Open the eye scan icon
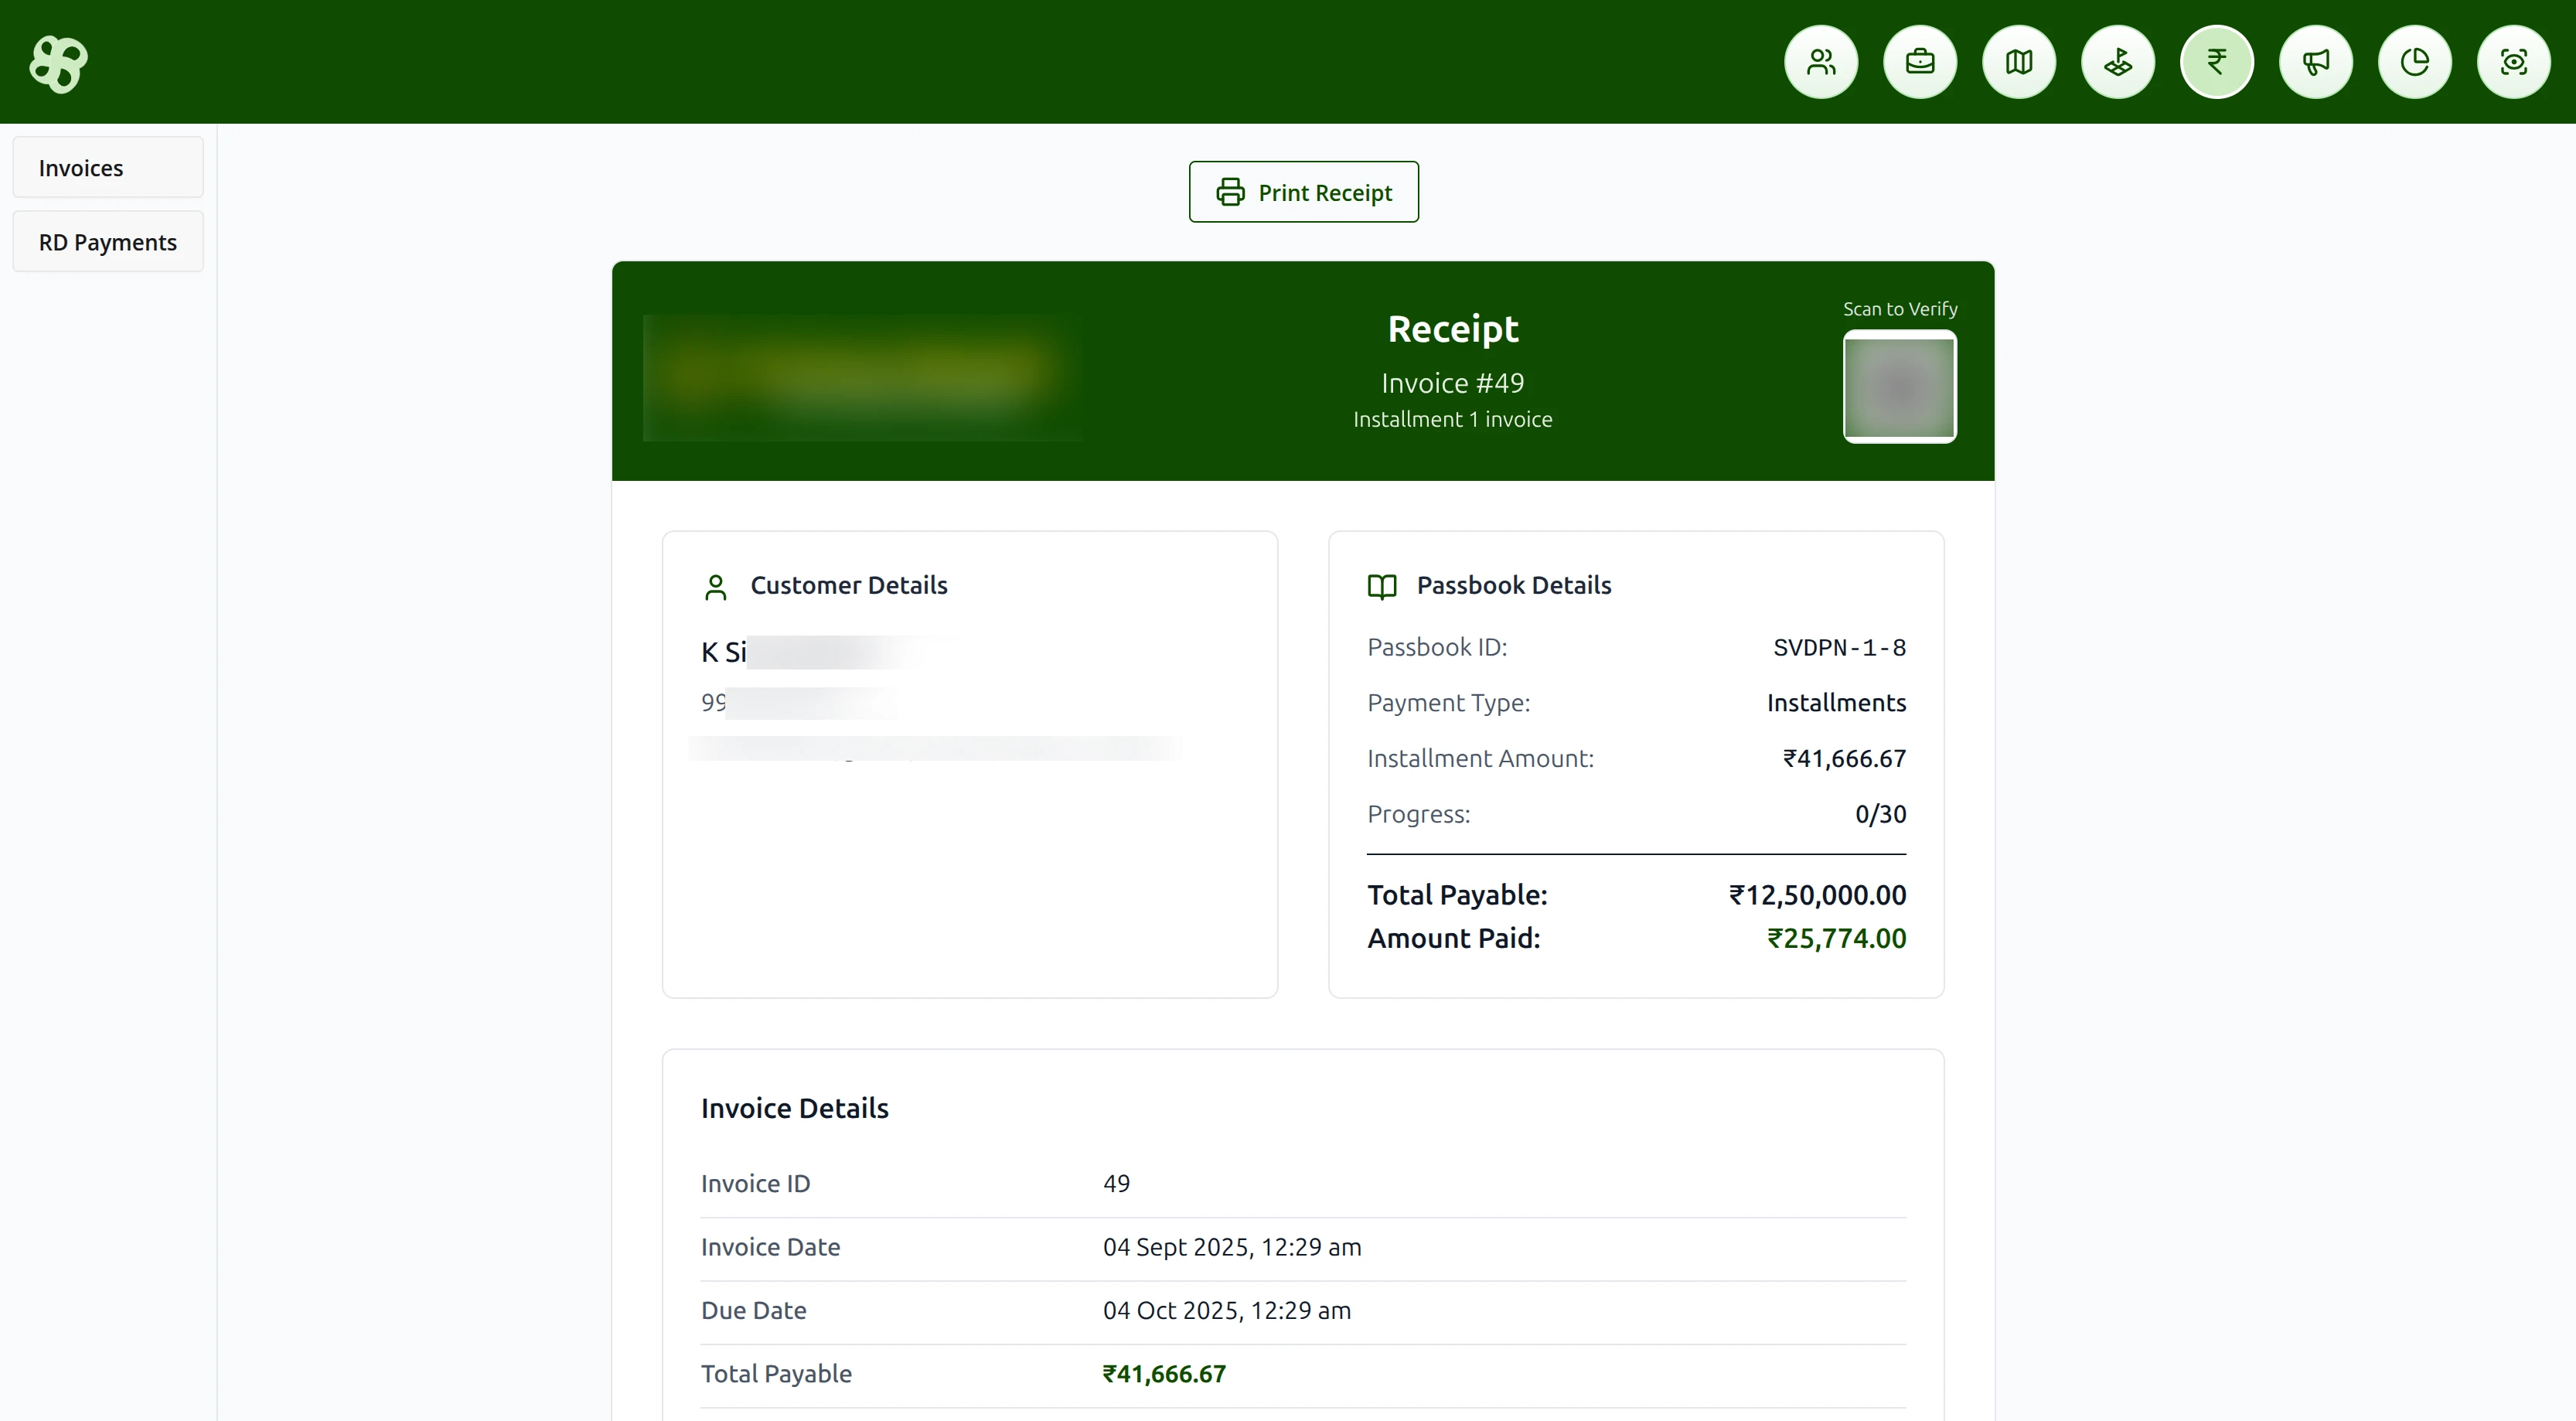This screenshot has height=1421, width=2576. click(x=2513, y=62)
